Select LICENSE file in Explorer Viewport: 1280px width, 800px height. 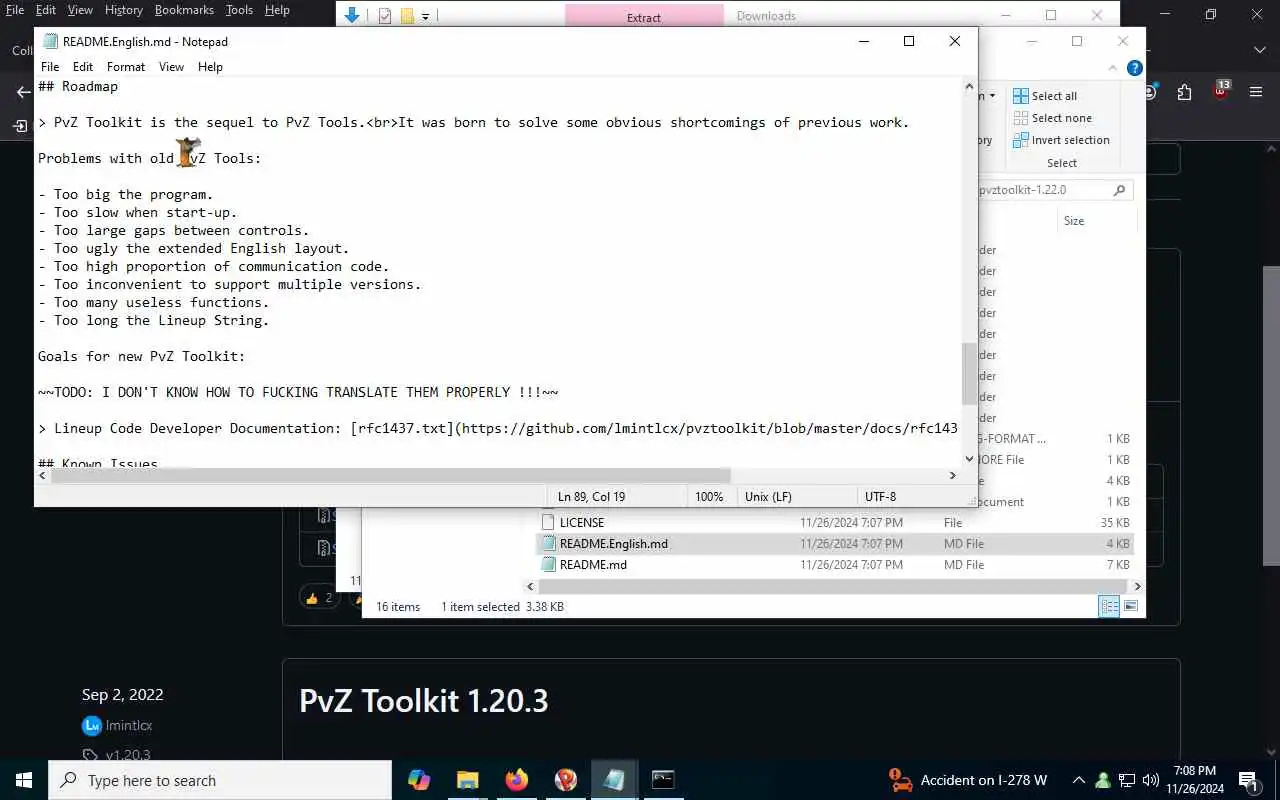[581, 523]
